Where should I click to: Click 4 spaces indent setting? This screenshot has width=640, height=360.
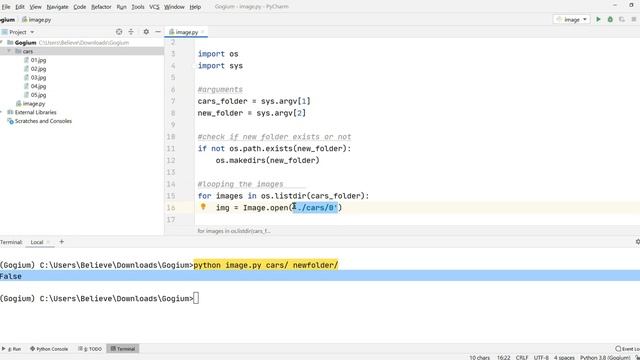(x=564, y=358)
